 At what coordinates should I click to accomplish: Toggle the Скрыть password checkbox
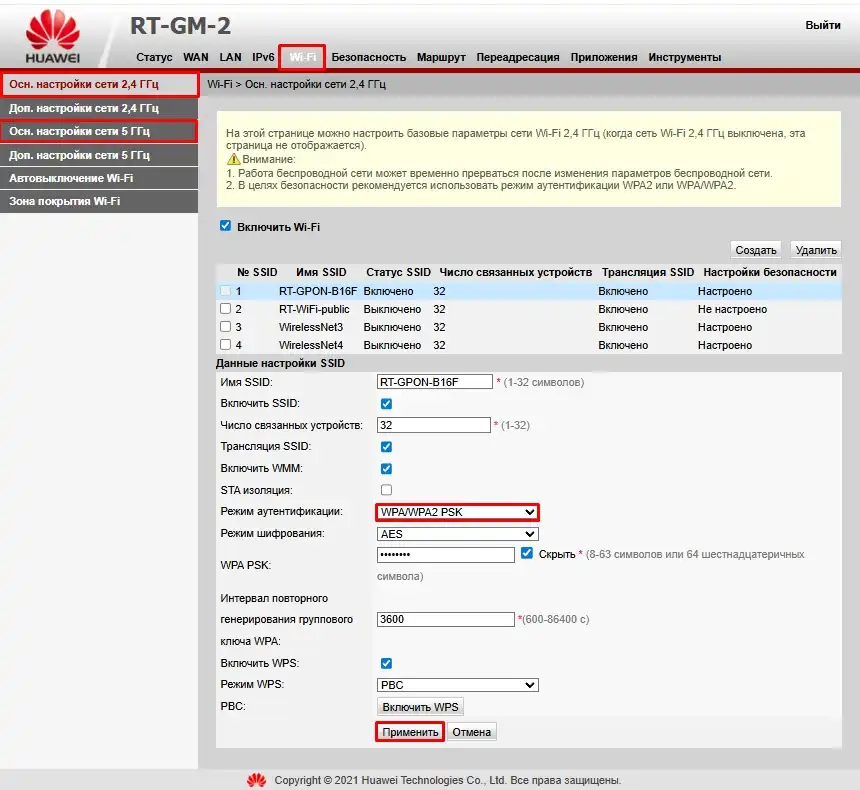coord(527,553)
